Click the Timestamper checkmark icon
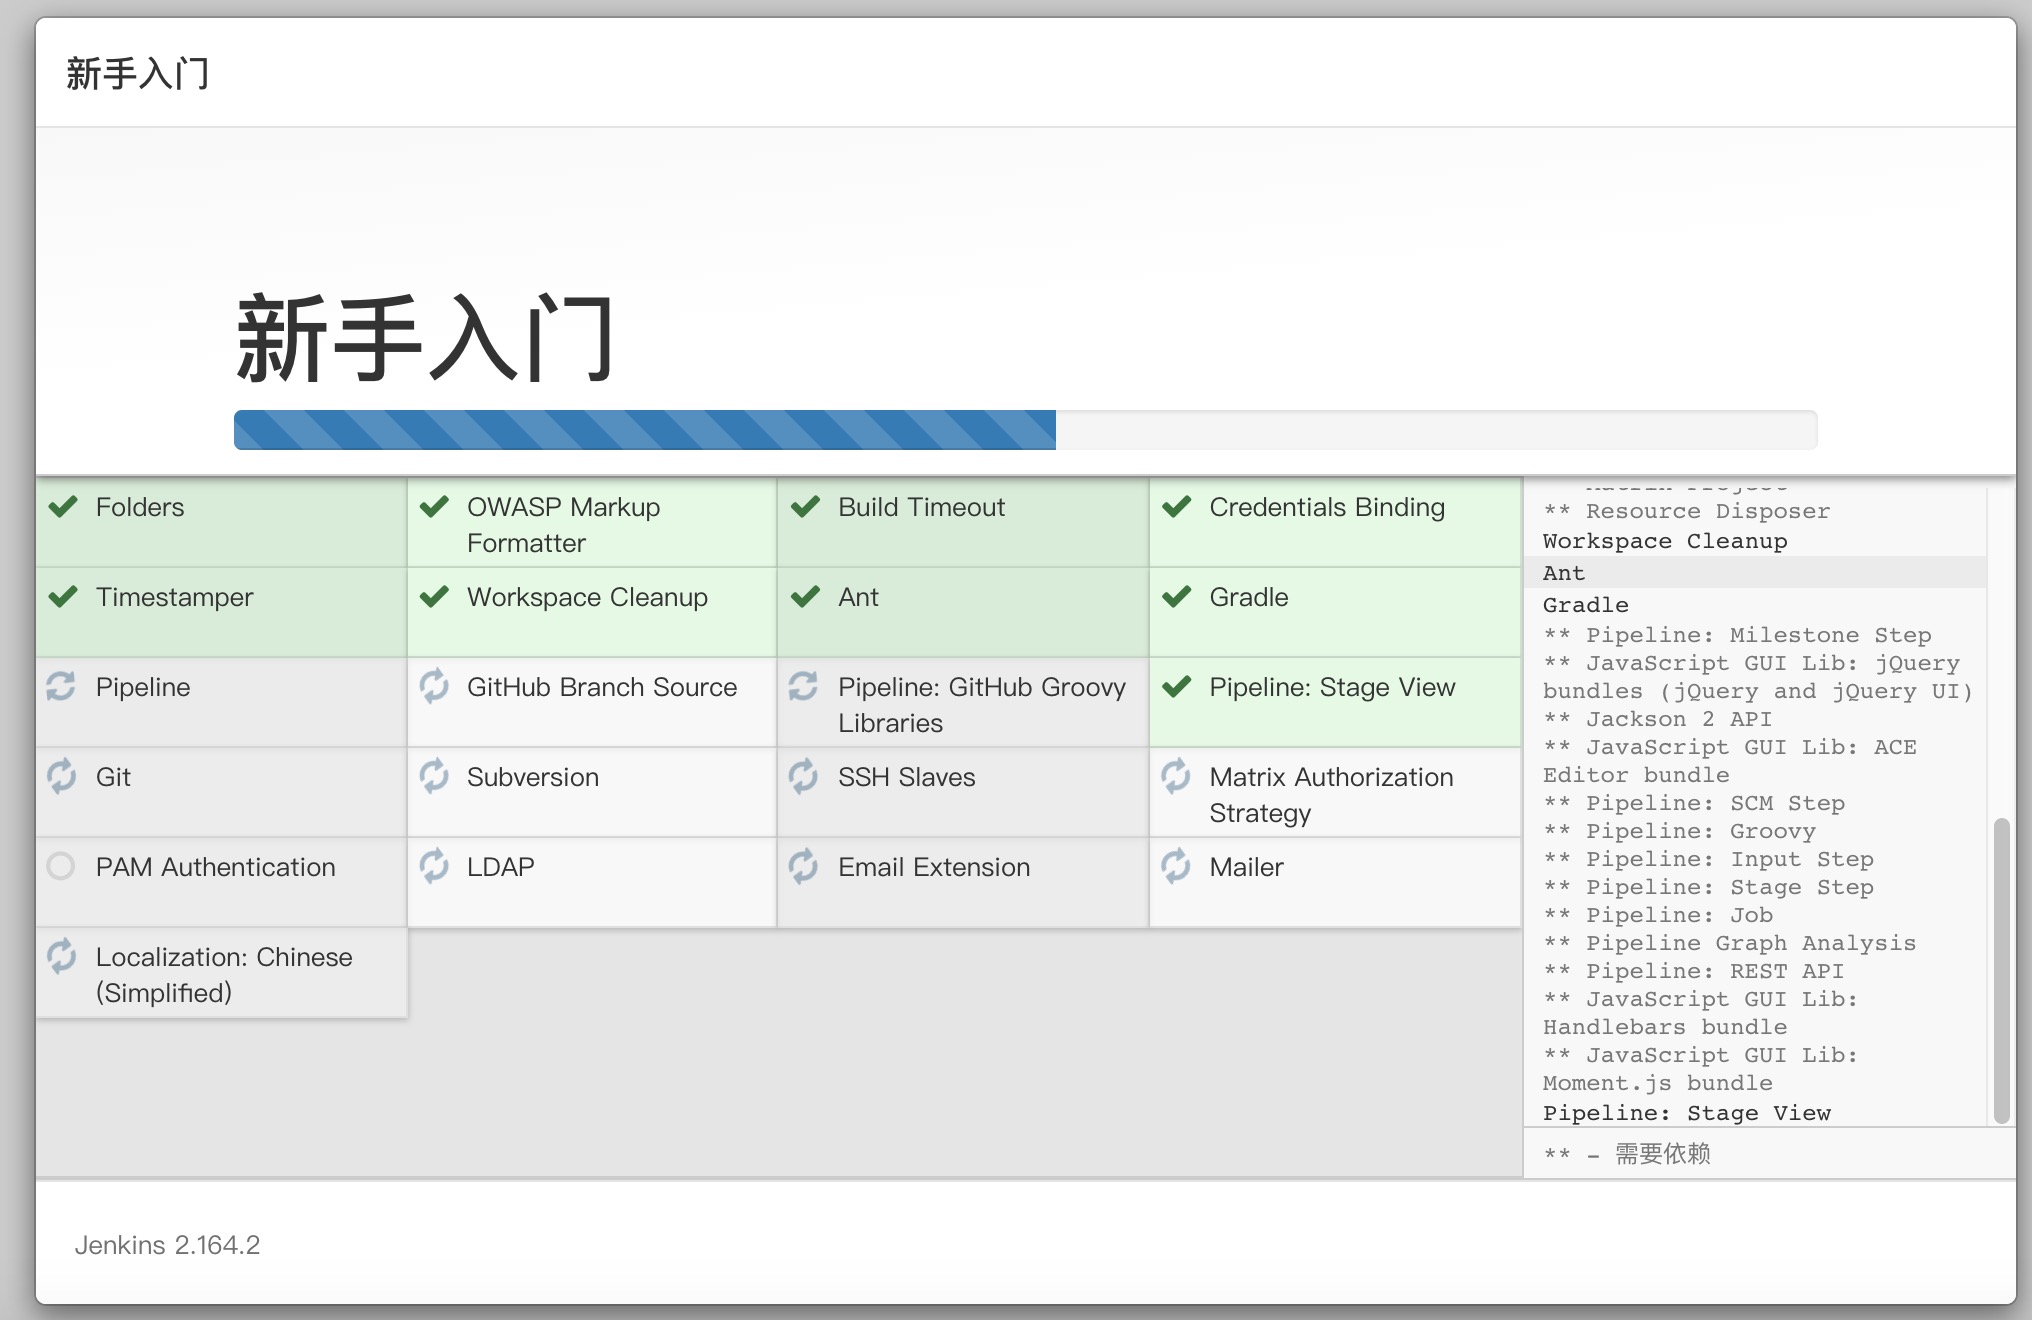Screen dimensions: 2032x1320 [63, 597]
